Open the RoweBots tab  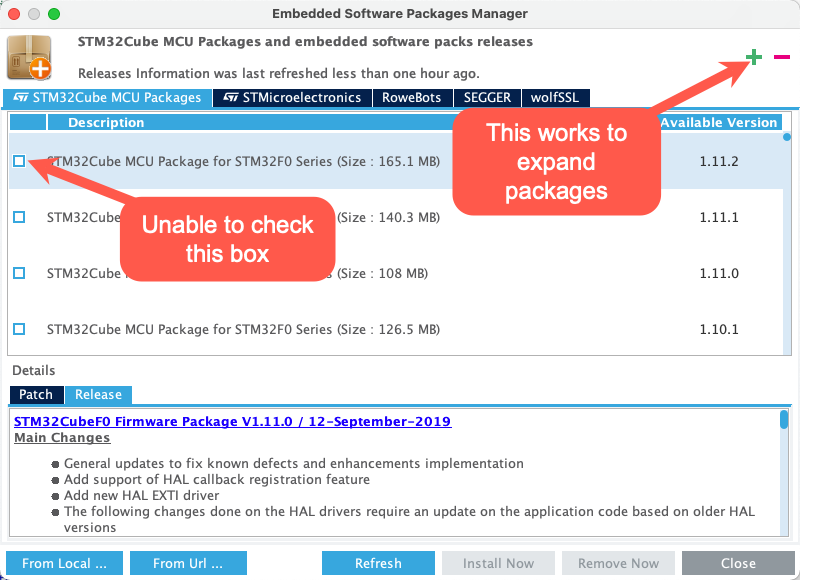point(412,97)
